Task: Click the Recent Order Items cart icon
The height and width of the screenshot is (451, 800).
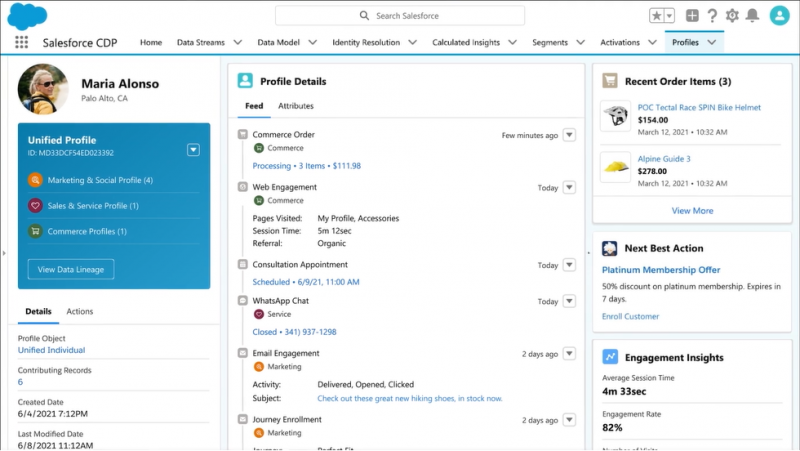Action: (x=610, y=81)
